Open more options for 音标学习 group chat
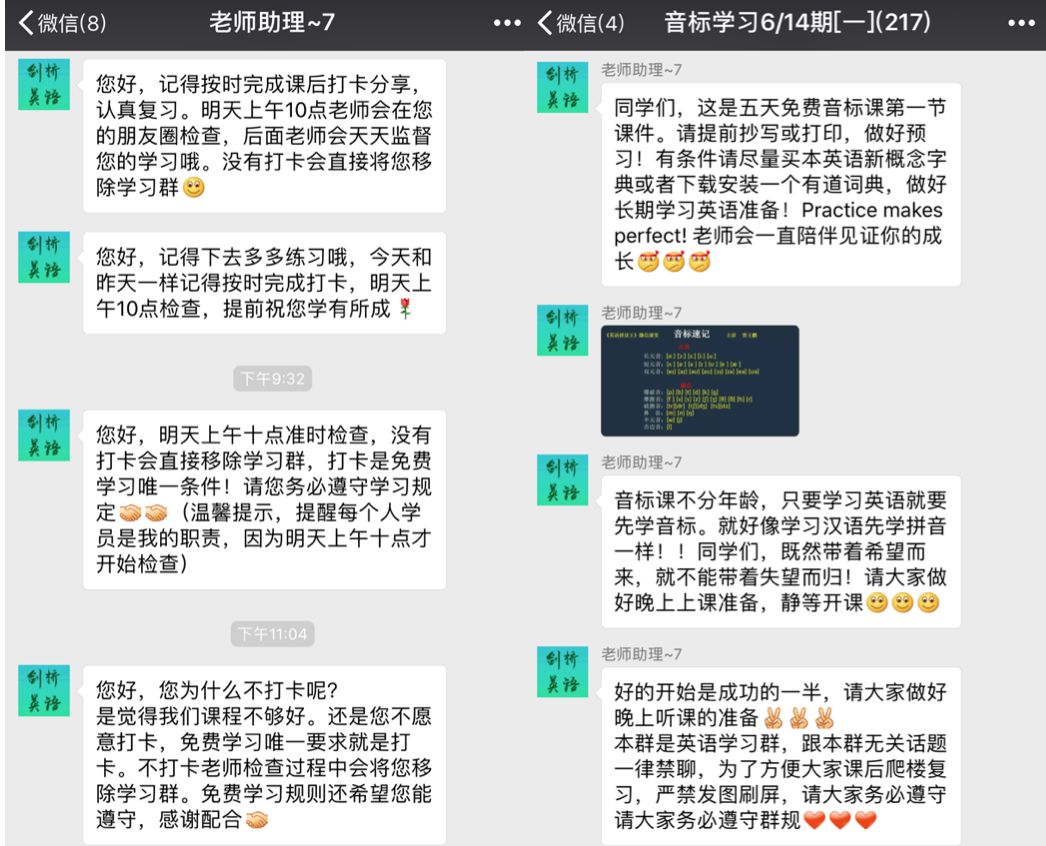 coord(1021,23)
